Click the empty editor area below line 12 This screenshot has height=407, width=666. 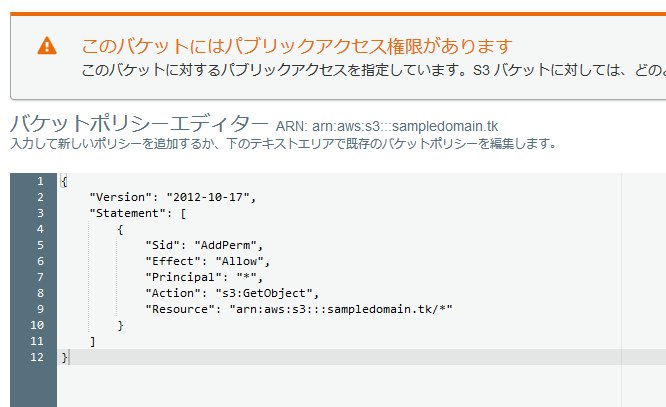pyautogui.click(x=330, y=385)
